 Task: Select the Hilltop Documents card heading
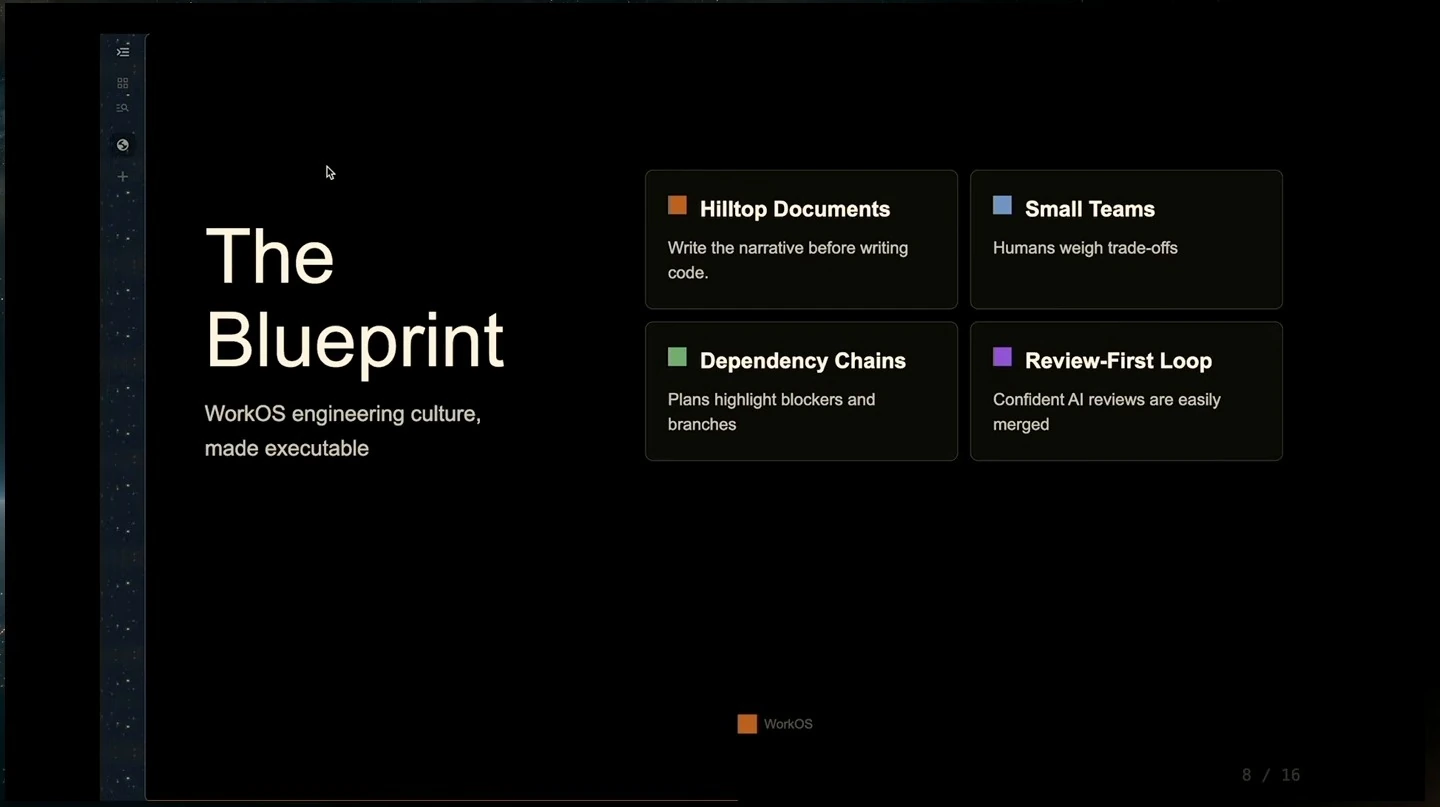click(795, 209)
